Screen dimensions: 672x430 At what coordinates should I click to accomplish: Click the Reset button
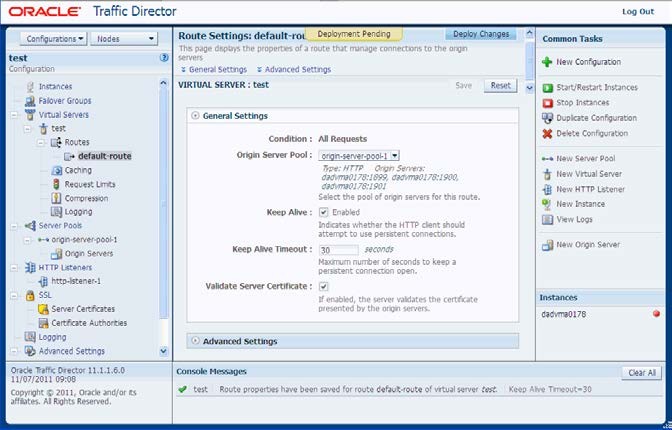(501, 85)
